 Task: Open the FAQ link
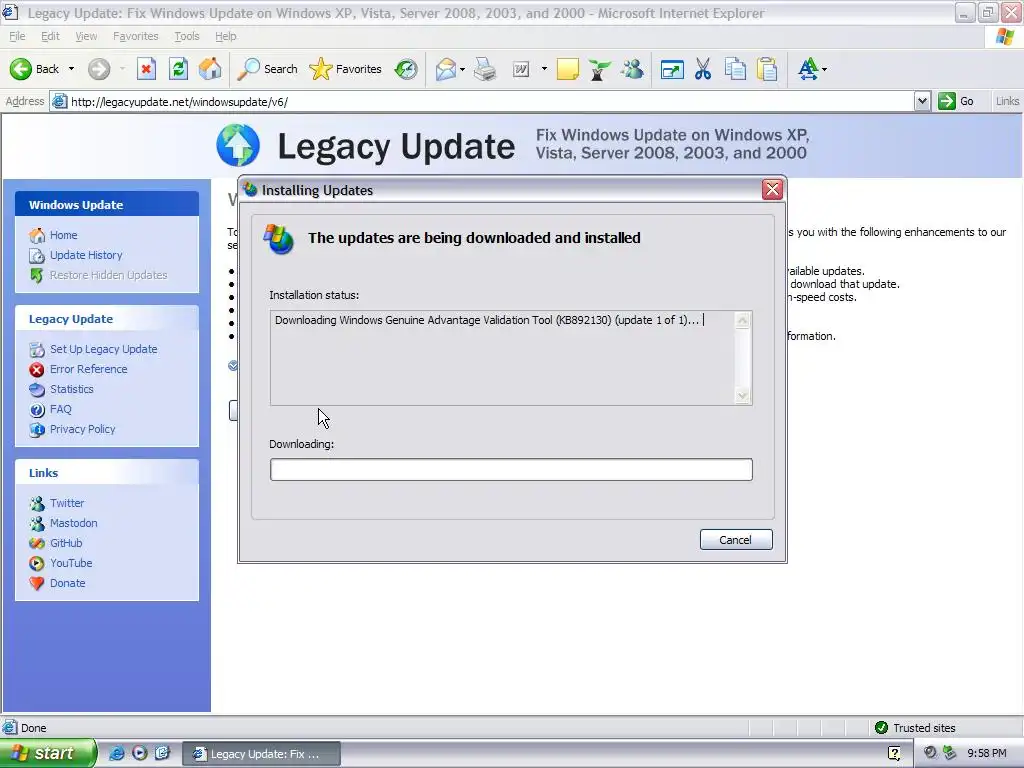pos(61,409)
